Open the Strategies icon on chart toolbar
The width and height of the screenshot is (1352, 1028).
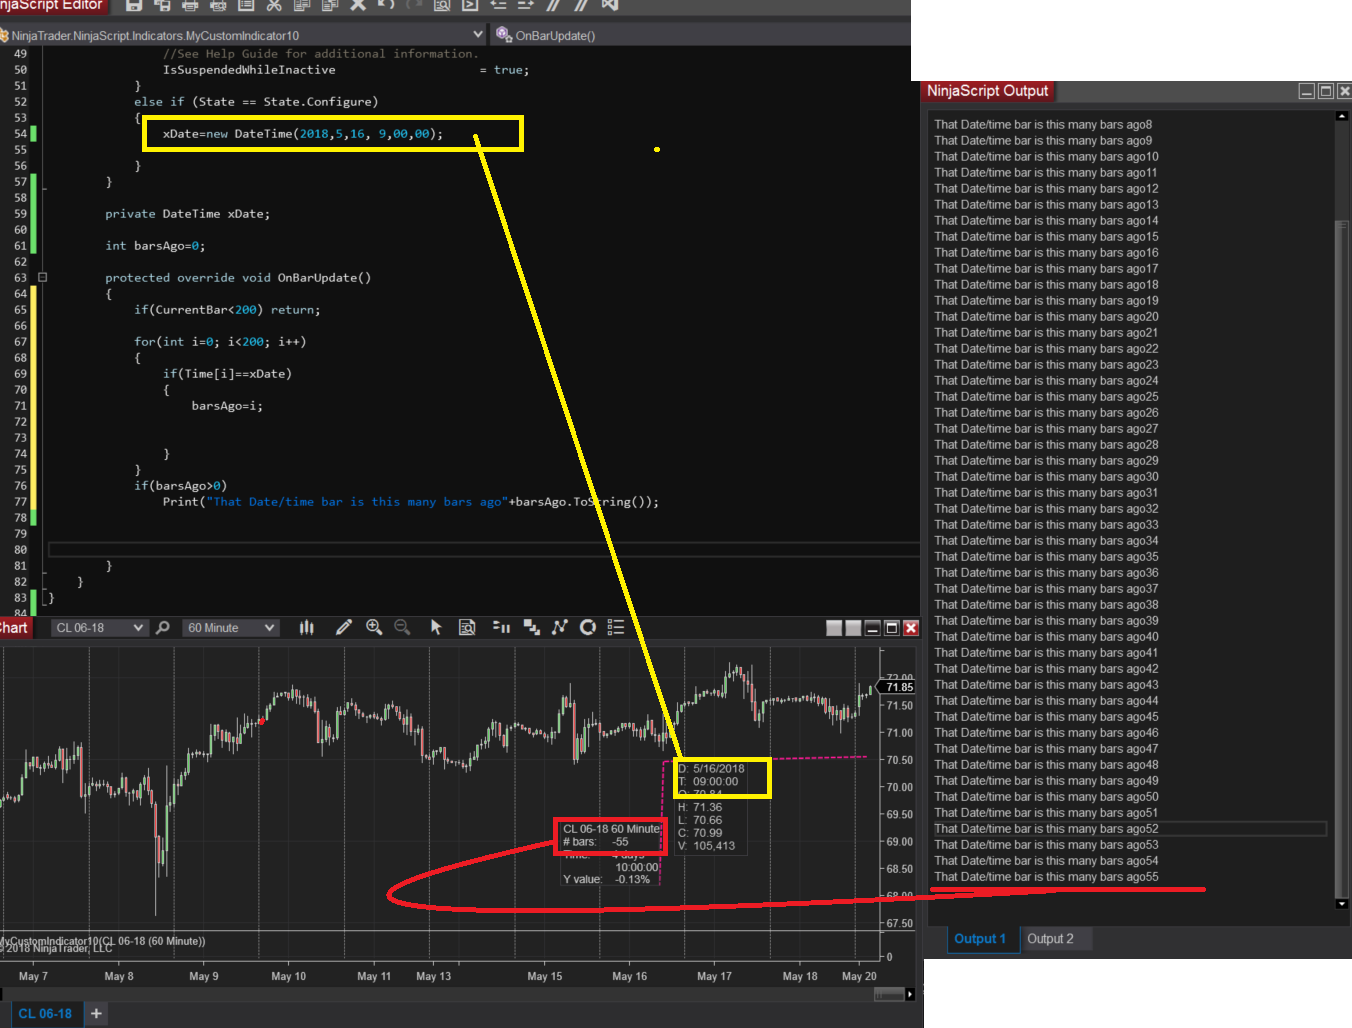click(x=588, y=627)
